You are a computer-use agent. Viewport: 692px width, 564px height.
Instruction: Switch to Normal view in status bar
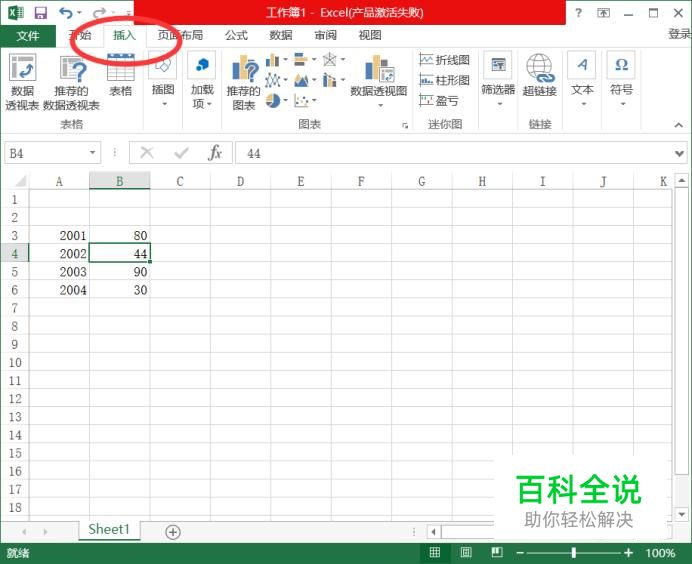pos(435,552)
